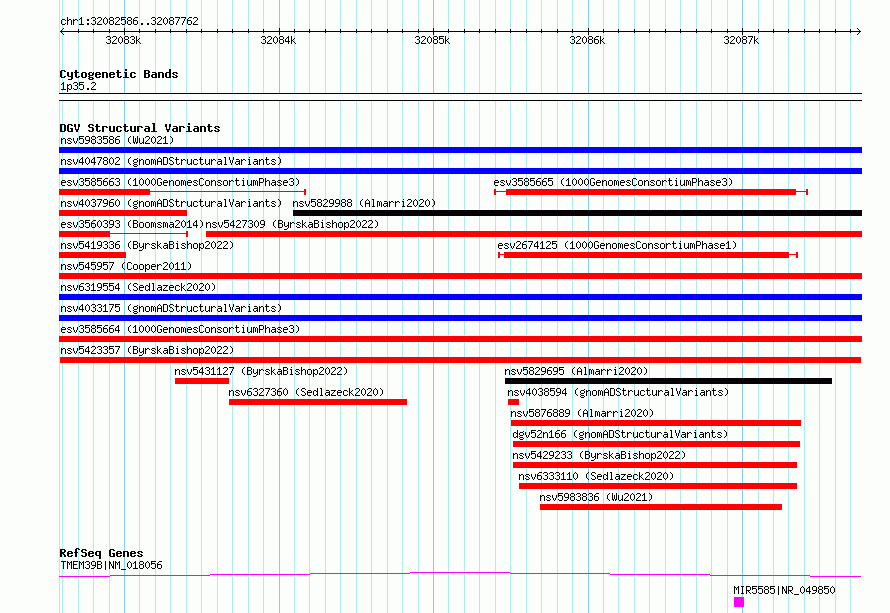This screenshot has width=890, height=613.
Task: Click the nsv5423357 (ByrskaBishop2022) red bar
Action: [460, 360]
